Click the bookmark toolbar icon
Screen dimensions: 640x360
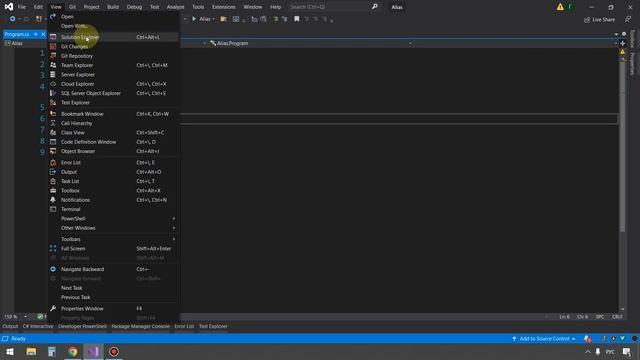[x=297, y=19]
